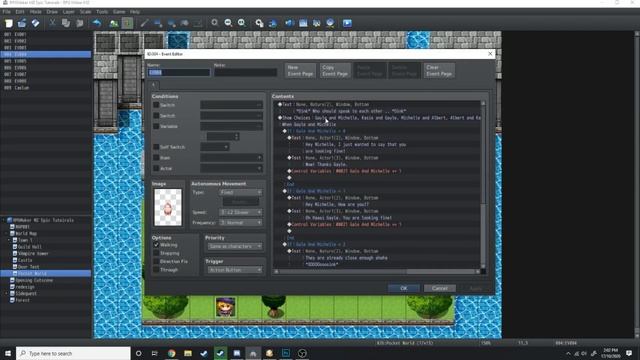This screenshot has width=640, height=360.
Task: Click the Paste toolbar icon
Action: [x=80, y=23]
